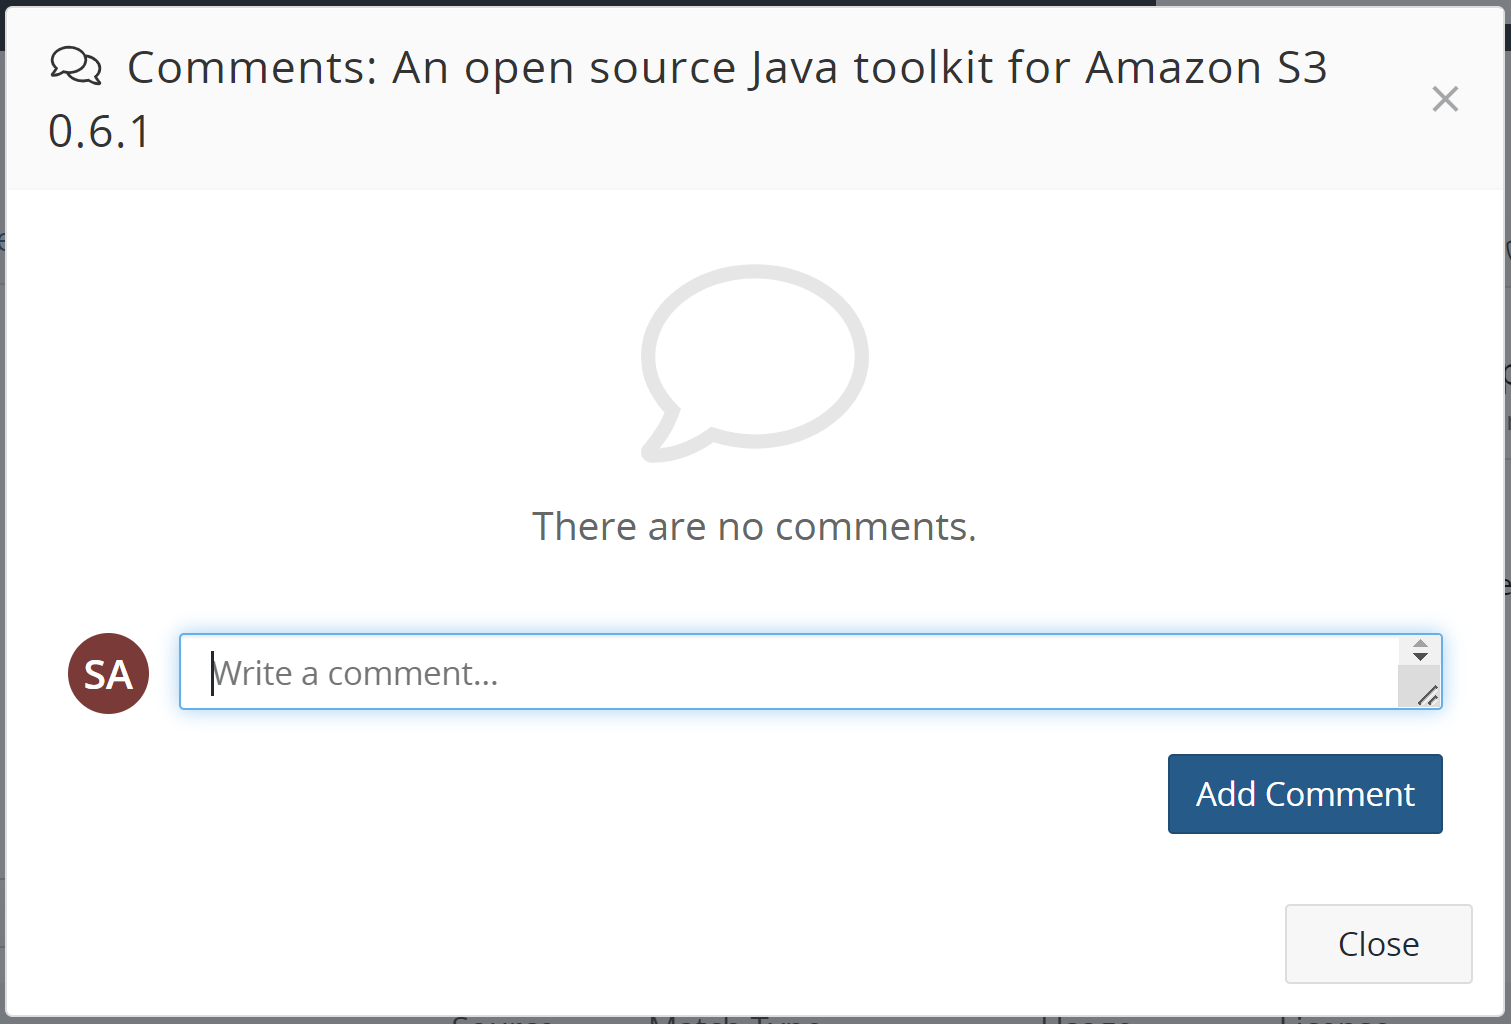This screenshot has height=1024, width=1511.
Task: Click the Match Type column header behind the dialog
Action: [x=735, y=1019]
